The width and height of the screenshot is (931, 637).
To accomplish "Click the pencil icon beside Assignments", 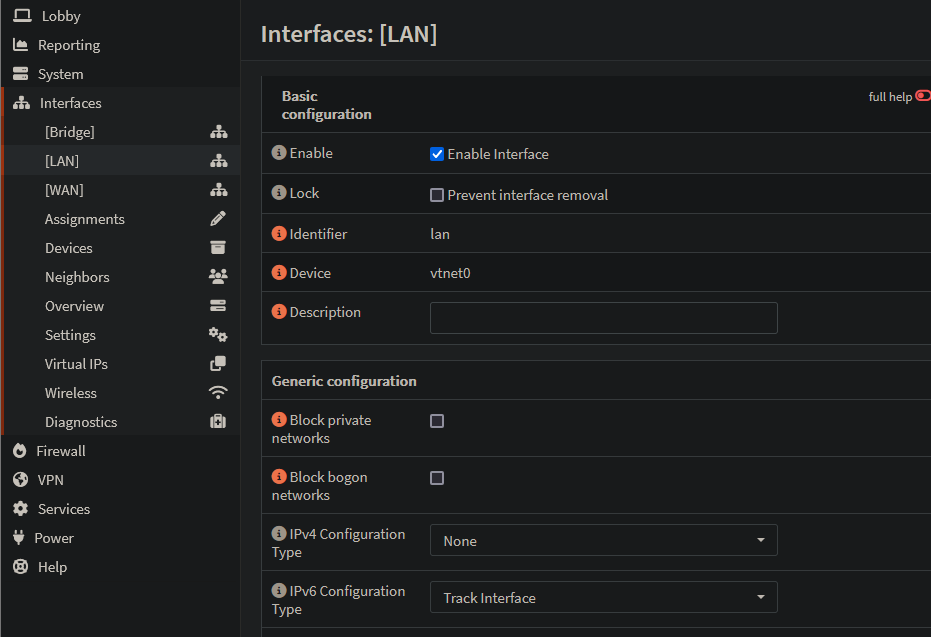I will click(218, 219).
